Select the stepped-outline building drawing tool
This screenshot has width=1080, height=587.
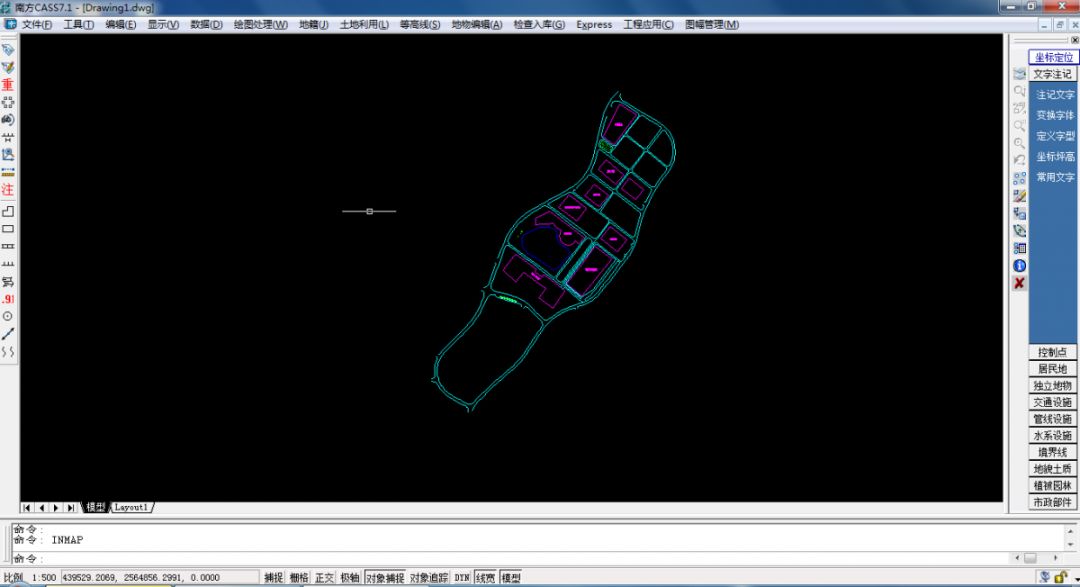tap(8, 212)
